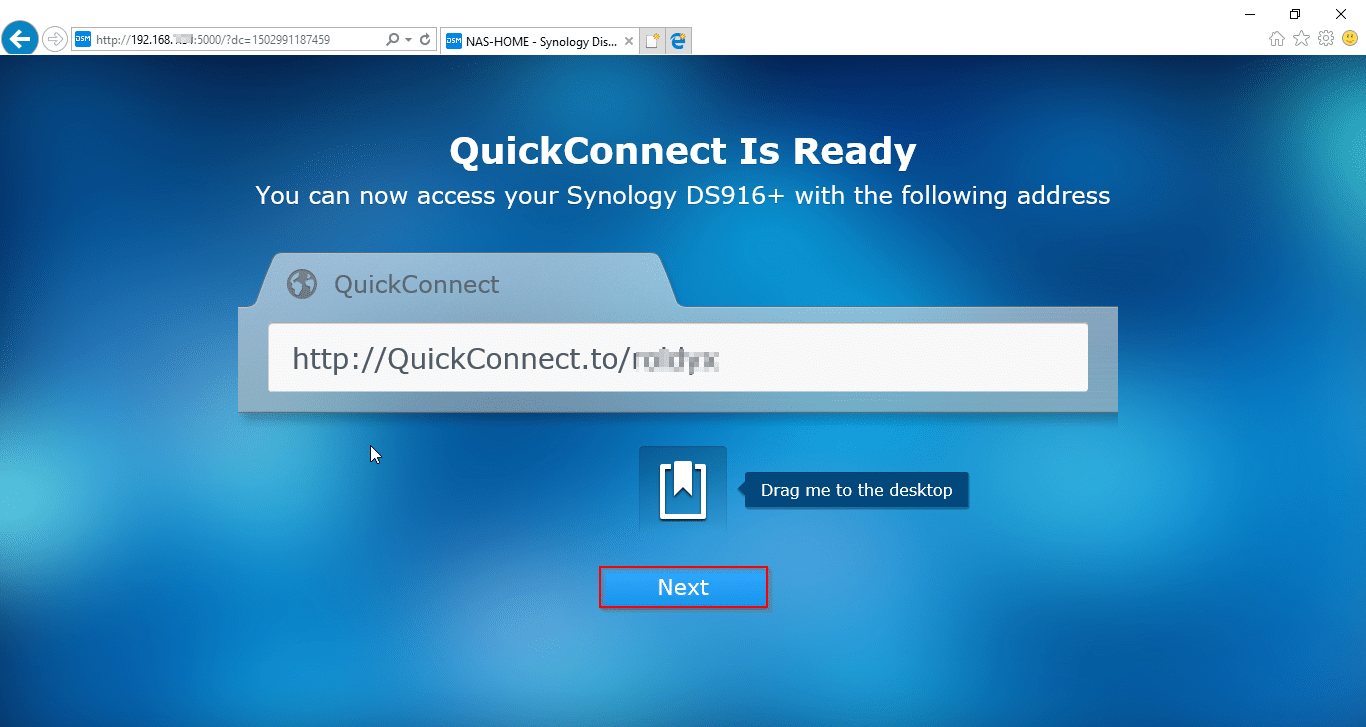Screen dimensions: 1366x727
Task: Close the NAS-HOME Synology tab
Action: (628, 41)
